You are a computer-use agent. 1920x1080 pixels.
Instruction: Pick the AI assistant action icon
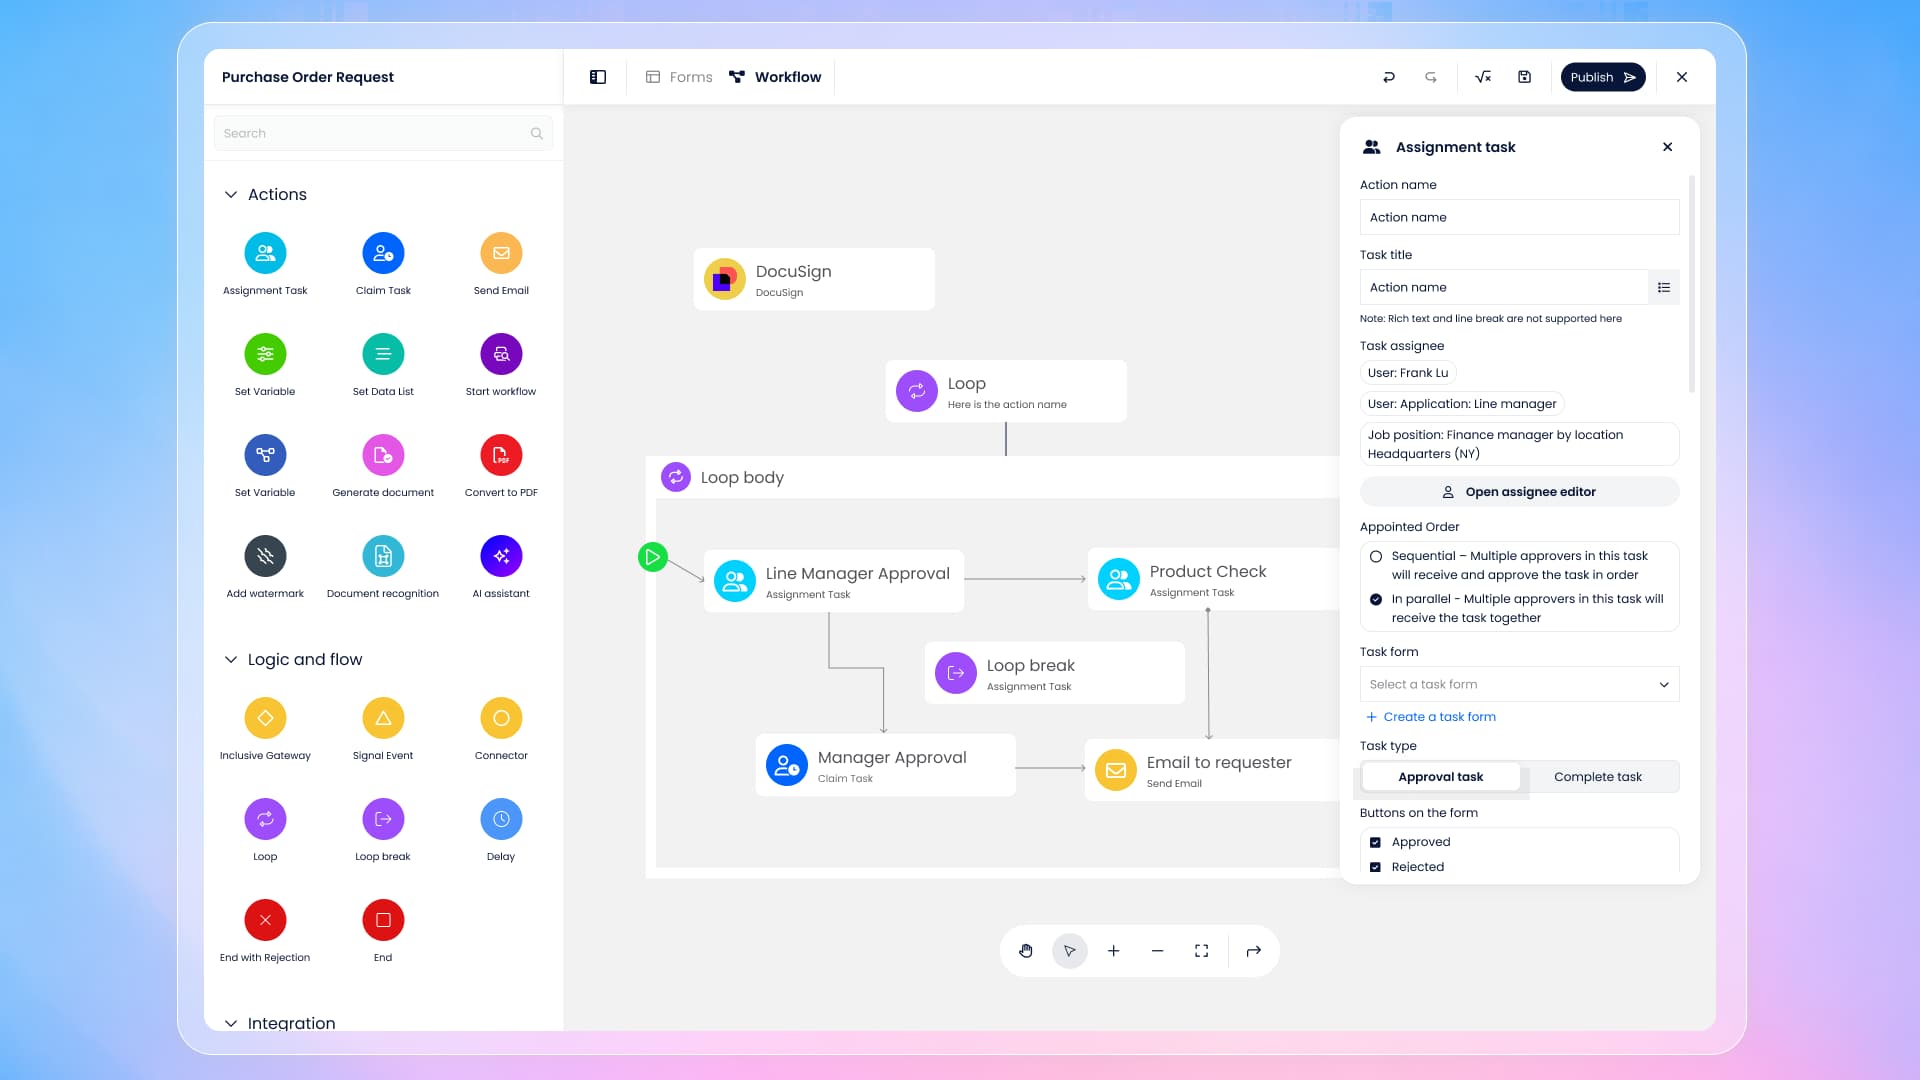coord(501,556)
